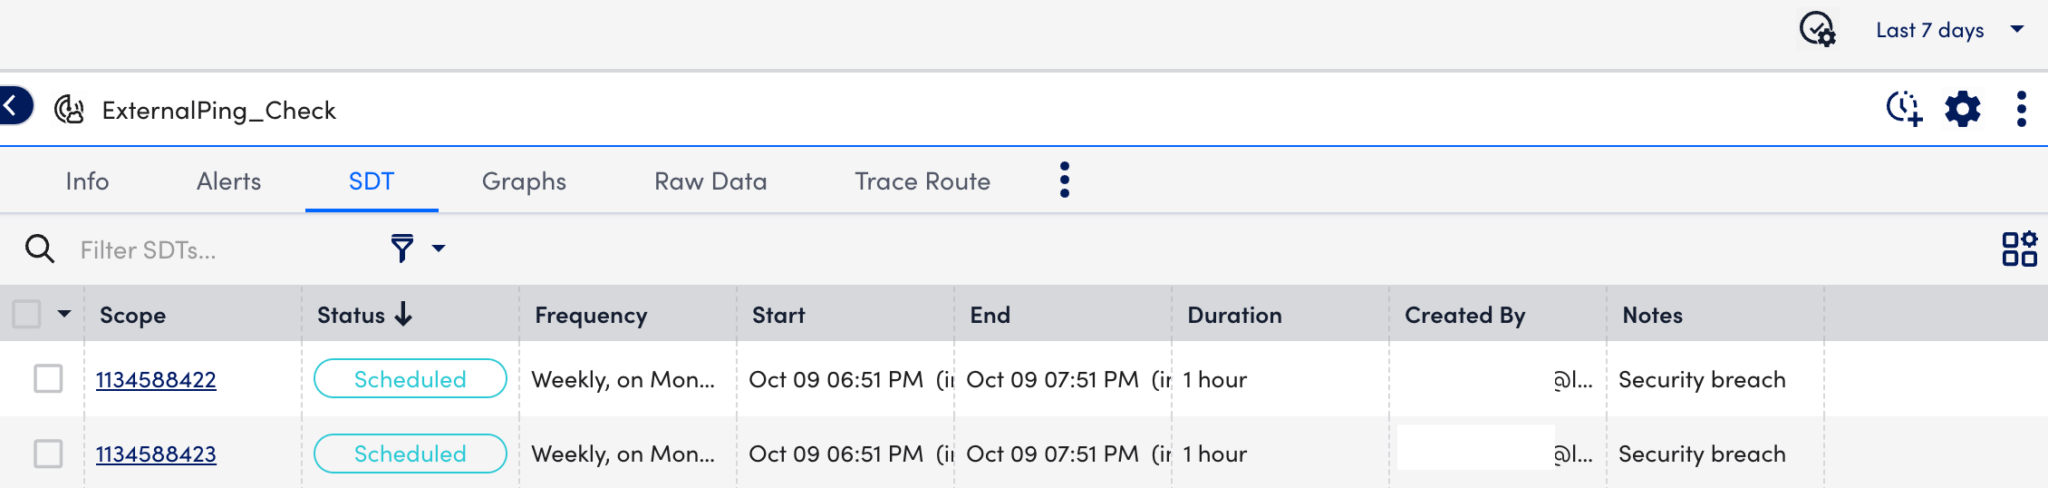Open the resource settings gear icon
The image size is (2048, 488).
pos(1962,108)
